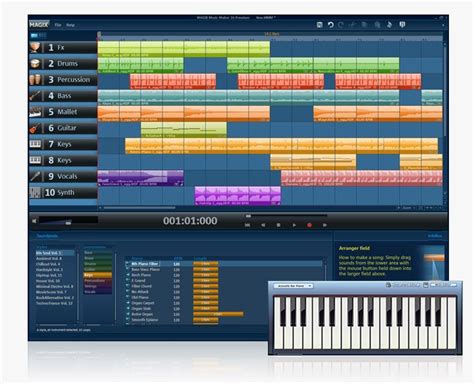Screen dimensions: 474x384
Task: Click the green Guitar clip on track 6
Action: (184, 130)
